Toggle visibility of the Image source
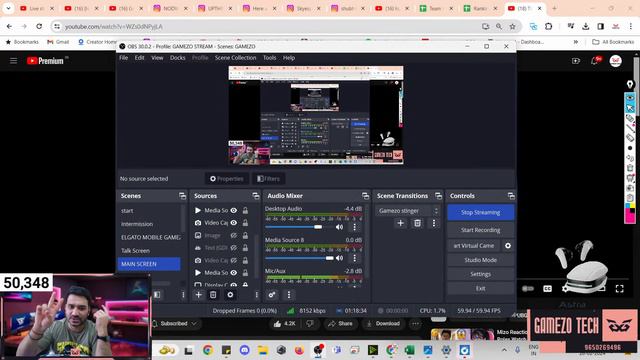Image resolution: width=640 pixels, height=360 pixels. (233, 236)
